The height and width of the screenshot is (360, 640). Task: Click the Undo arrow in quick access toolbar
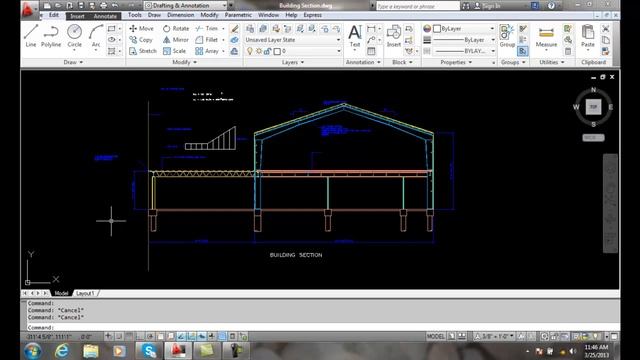click(x=115, y=6)
